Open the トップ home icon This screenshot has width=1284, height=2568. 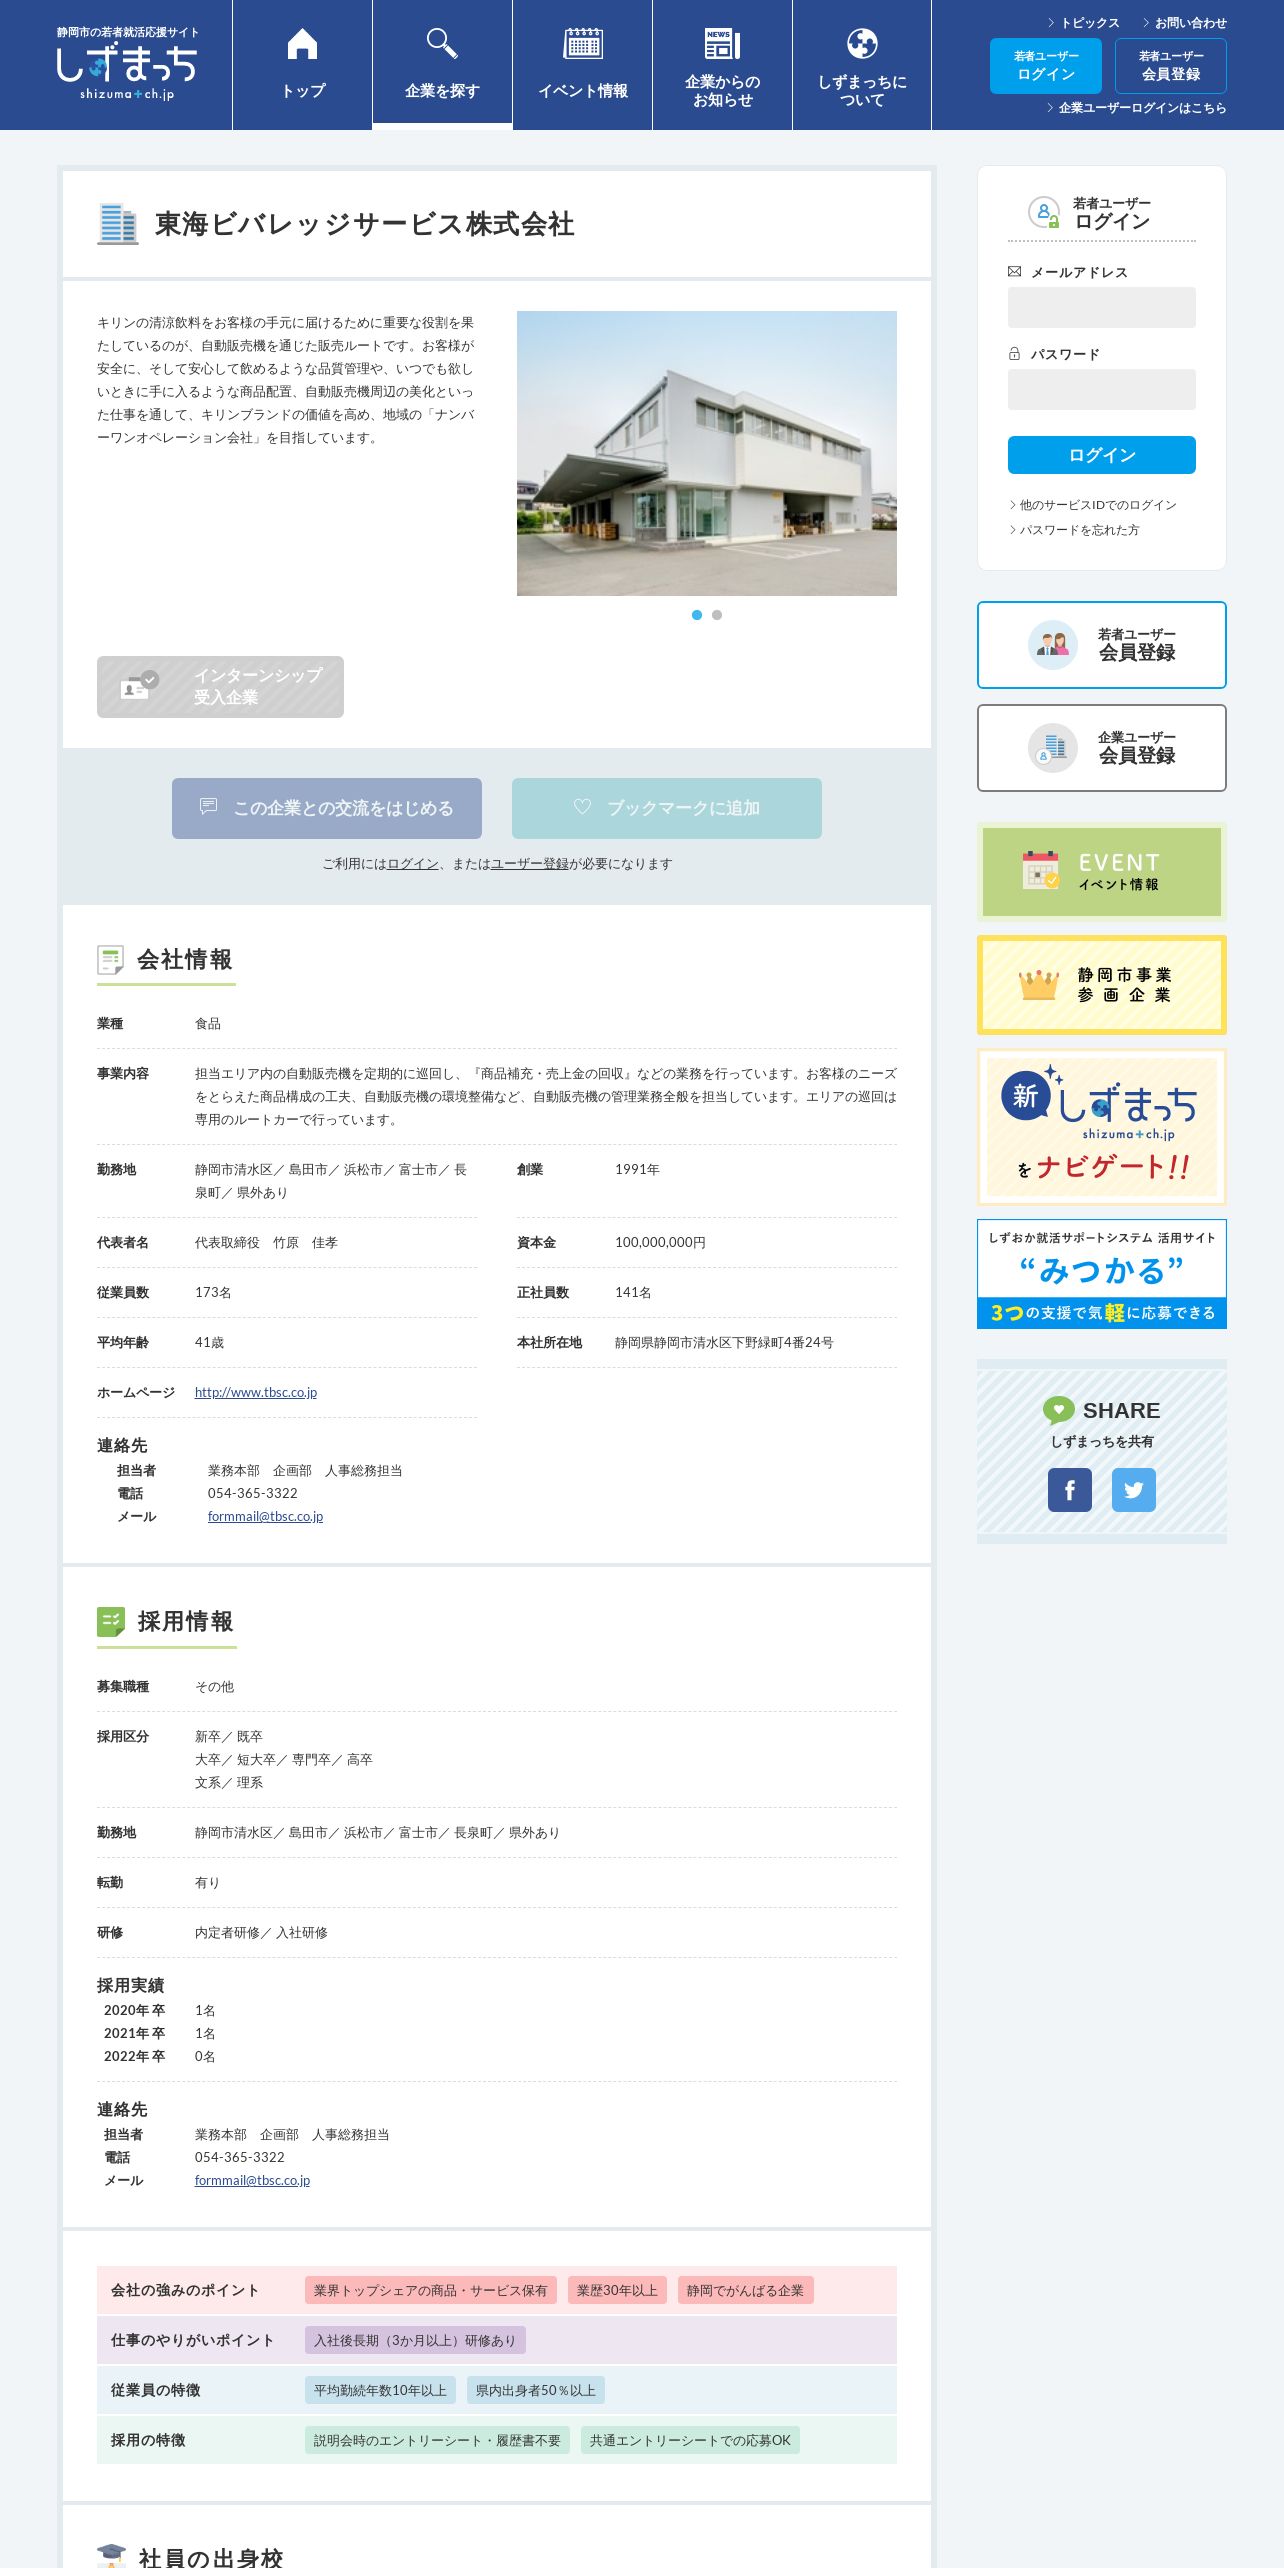(x=302, y=44)
